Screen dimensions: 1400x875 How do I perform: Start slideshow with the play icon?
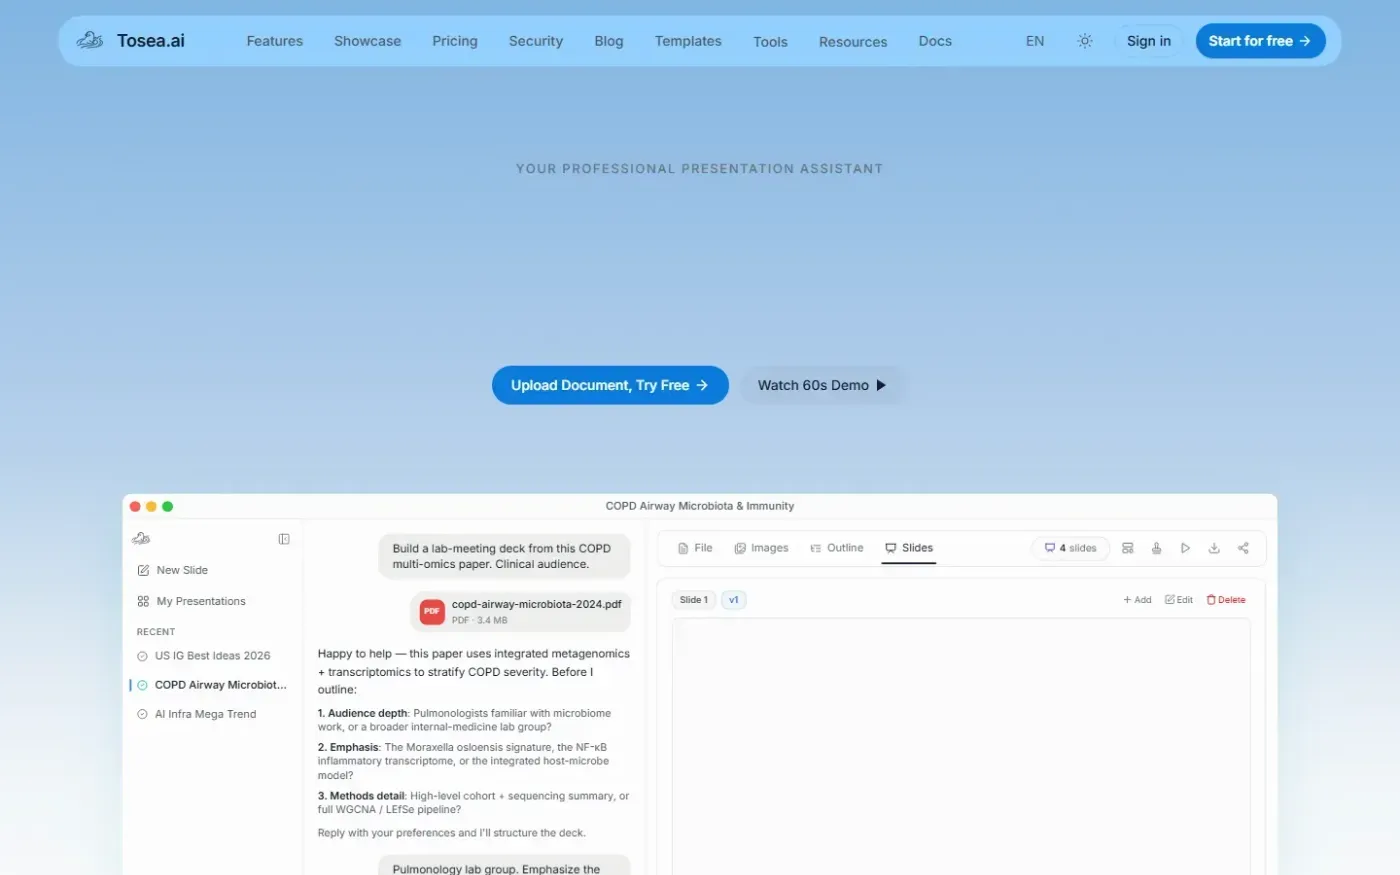click(1185, 548)
